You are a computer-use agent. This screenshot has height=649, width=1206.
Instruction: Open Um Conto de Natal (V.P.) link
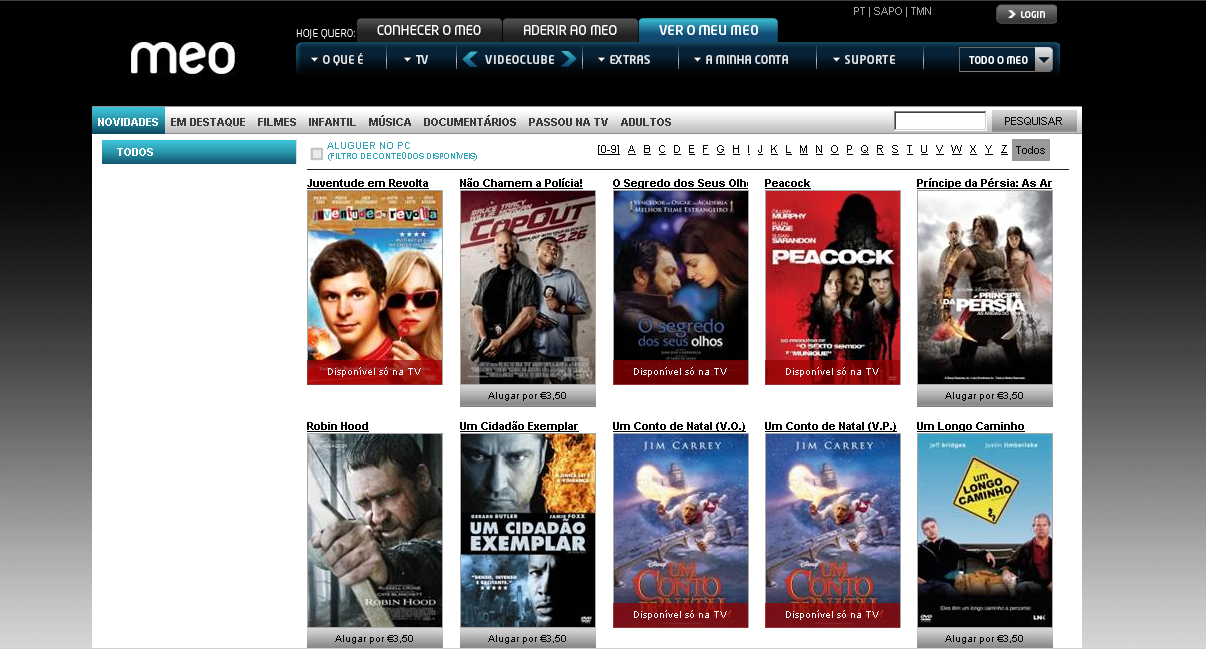[831, 426]
